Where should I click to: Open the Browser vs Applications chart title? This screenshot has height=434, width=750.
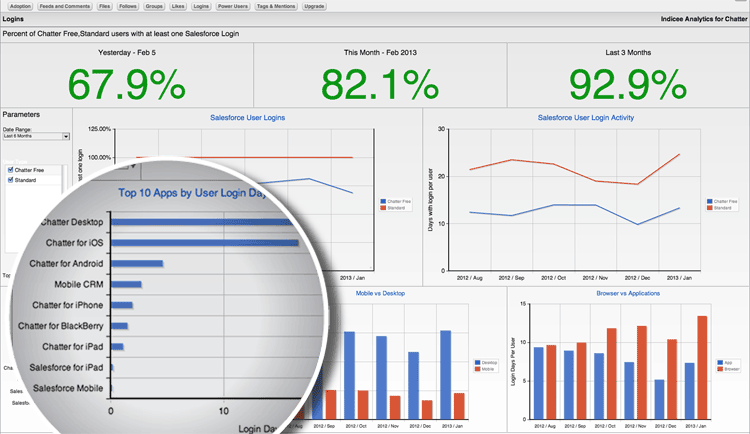coord(598,293)
